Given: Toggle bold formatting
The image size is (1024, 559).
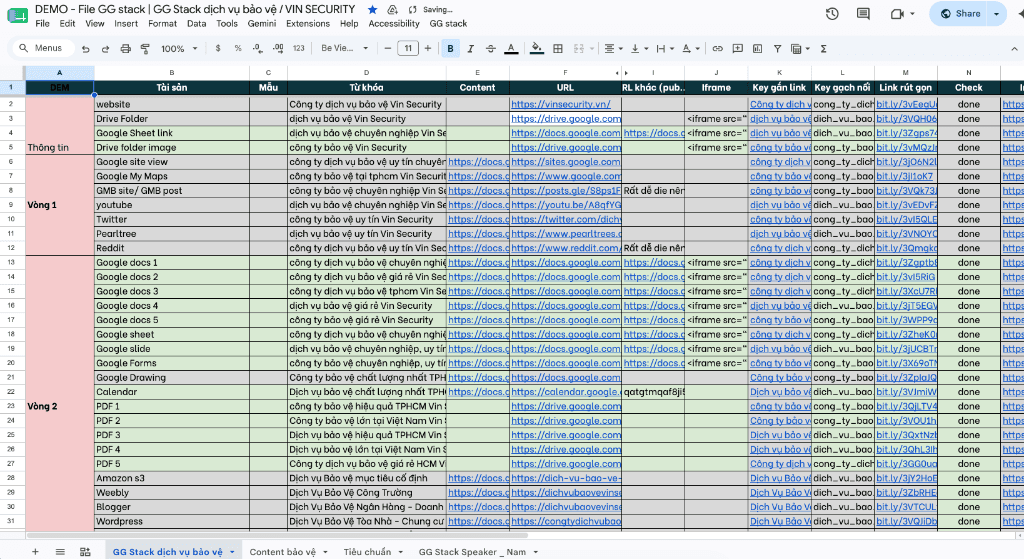Looking at the screenshot, I should [x=450, y=48].
